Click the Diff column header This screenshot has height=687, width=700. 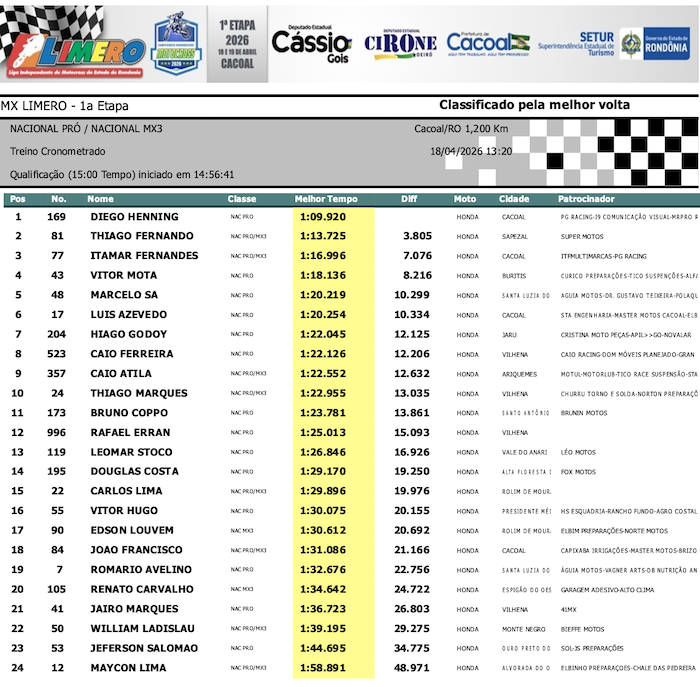409,199
